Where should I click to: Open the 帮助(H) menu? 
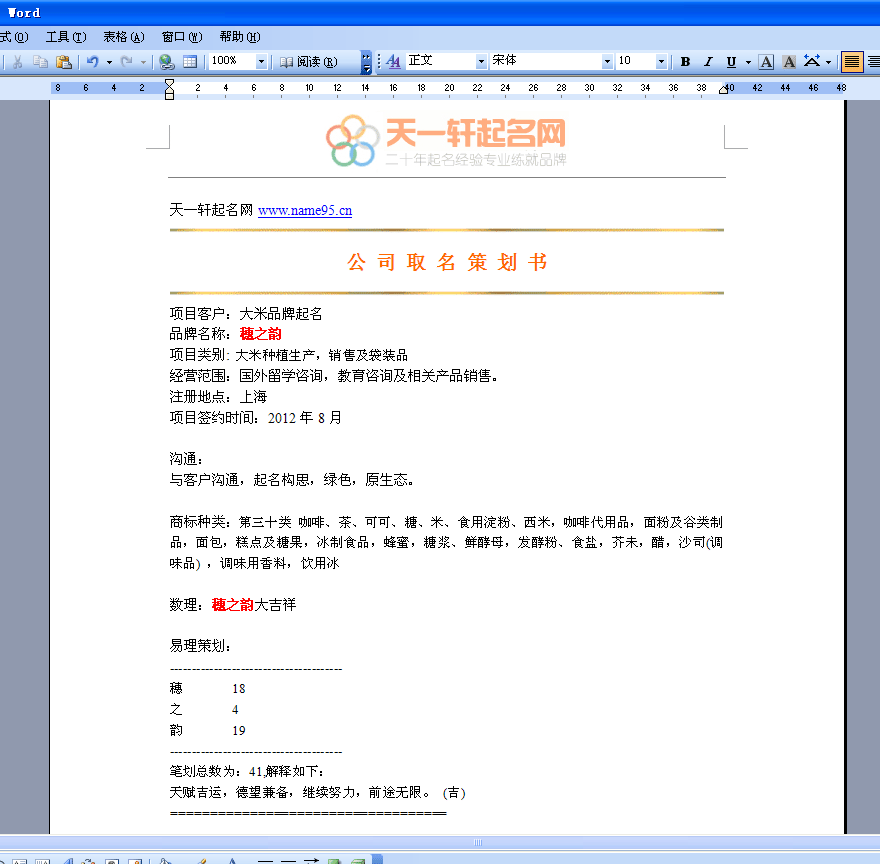[x=240, y=37]
